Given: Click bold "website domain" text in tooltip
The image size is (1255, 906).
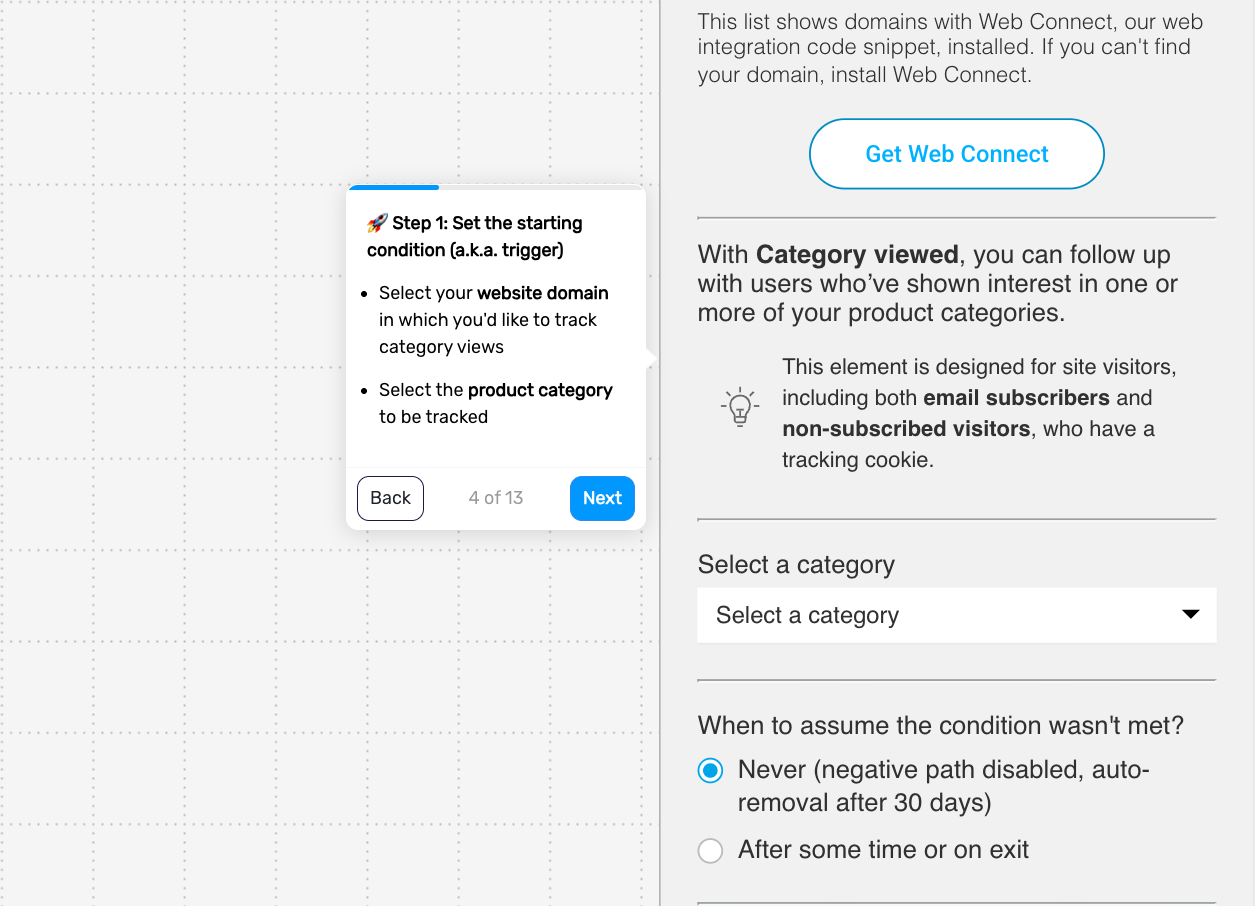Looking at the screenshot, I should [x=543, y=293].
